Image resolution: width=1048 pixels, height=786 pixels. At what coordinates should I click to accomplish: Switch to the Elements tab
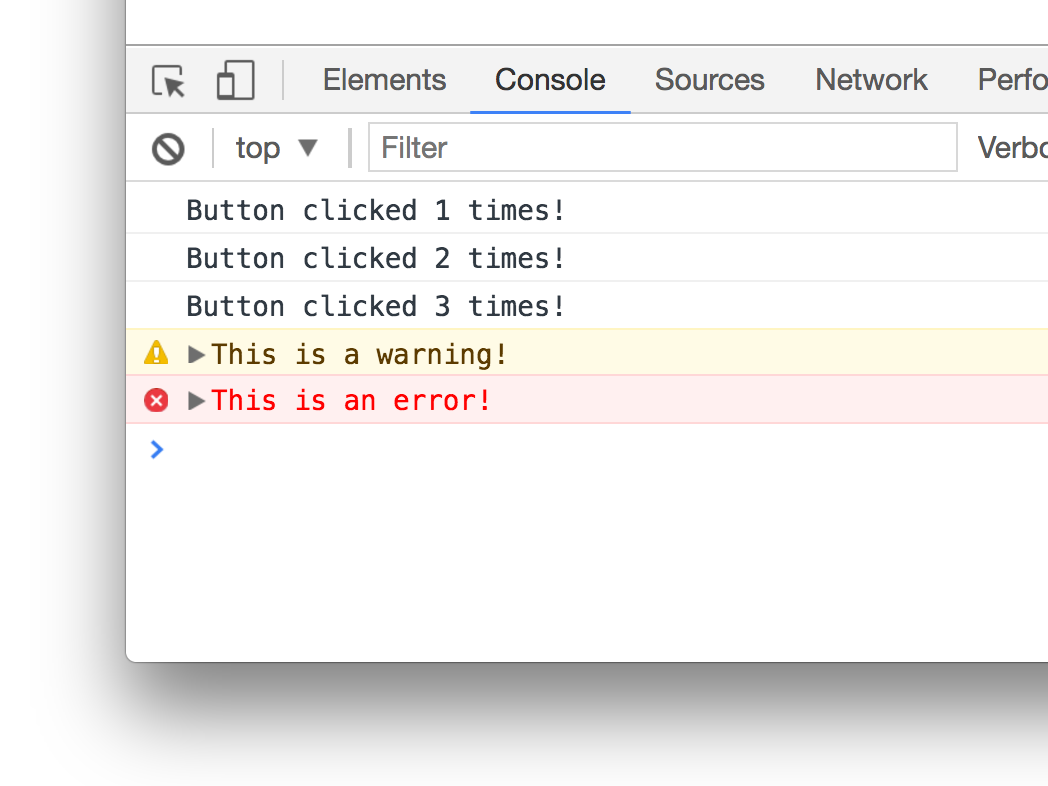[x=384, y=80]
